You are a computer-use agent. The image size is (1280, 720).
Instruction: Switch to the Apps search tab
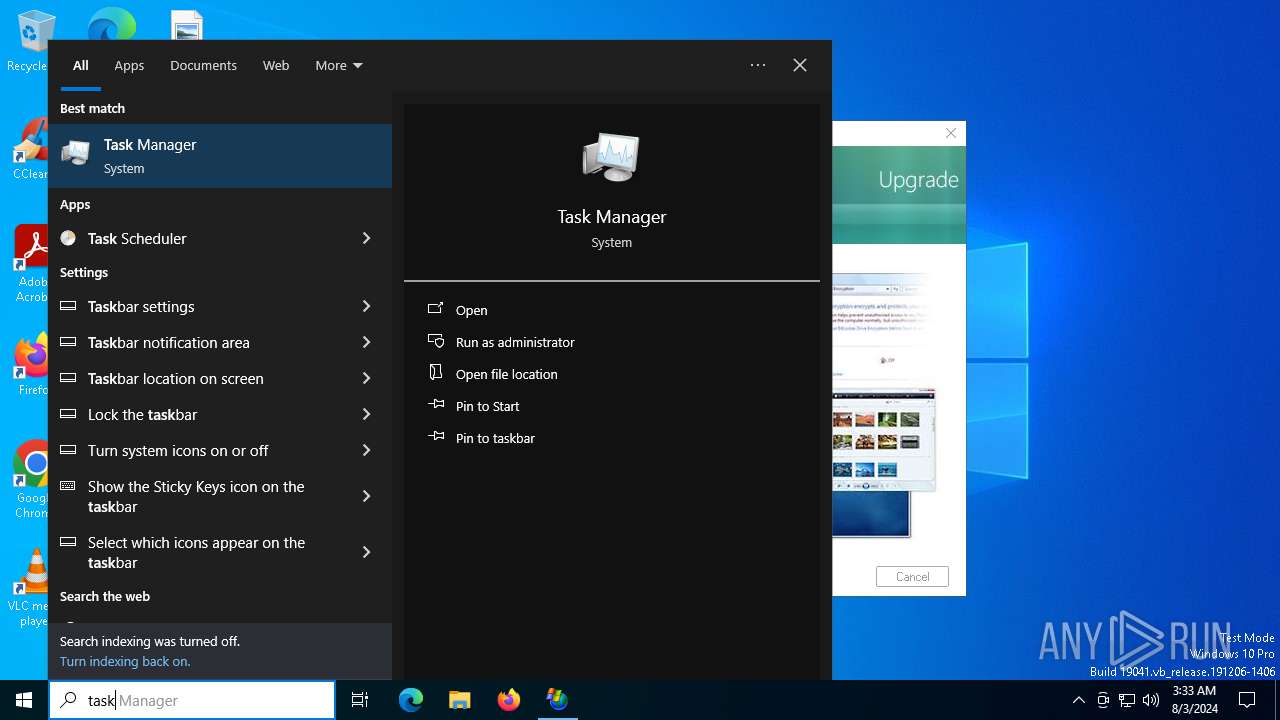pyautogui.click(x=129, y=65)
